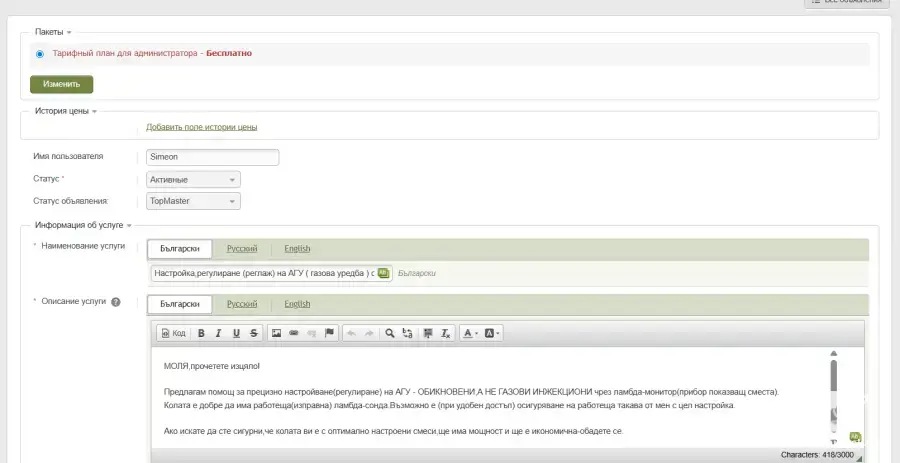
Task: Select English tab for service name
Action: click(x=297, y=248)
